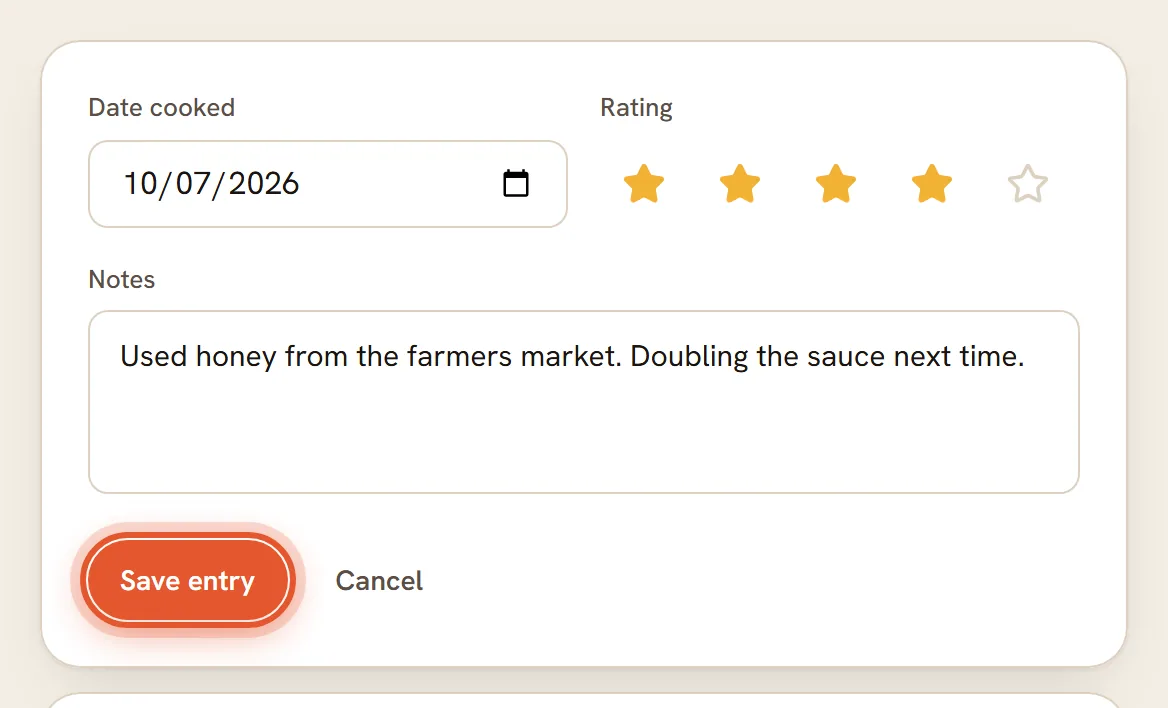Viewport: 1168px width, 708px height.
Task: Click the "Rating" label
Action: click(636, 108)
